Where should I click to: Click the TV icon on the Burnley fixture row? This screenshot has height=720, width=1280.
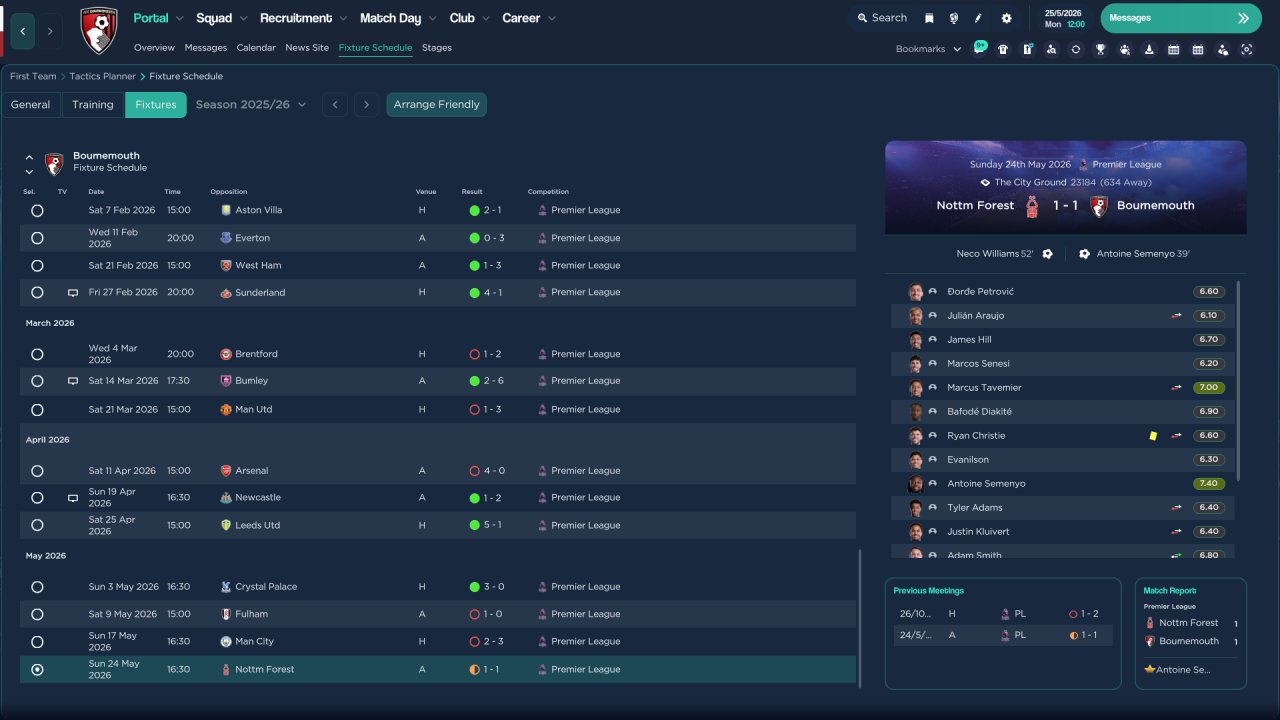click(x=72, y=381)
